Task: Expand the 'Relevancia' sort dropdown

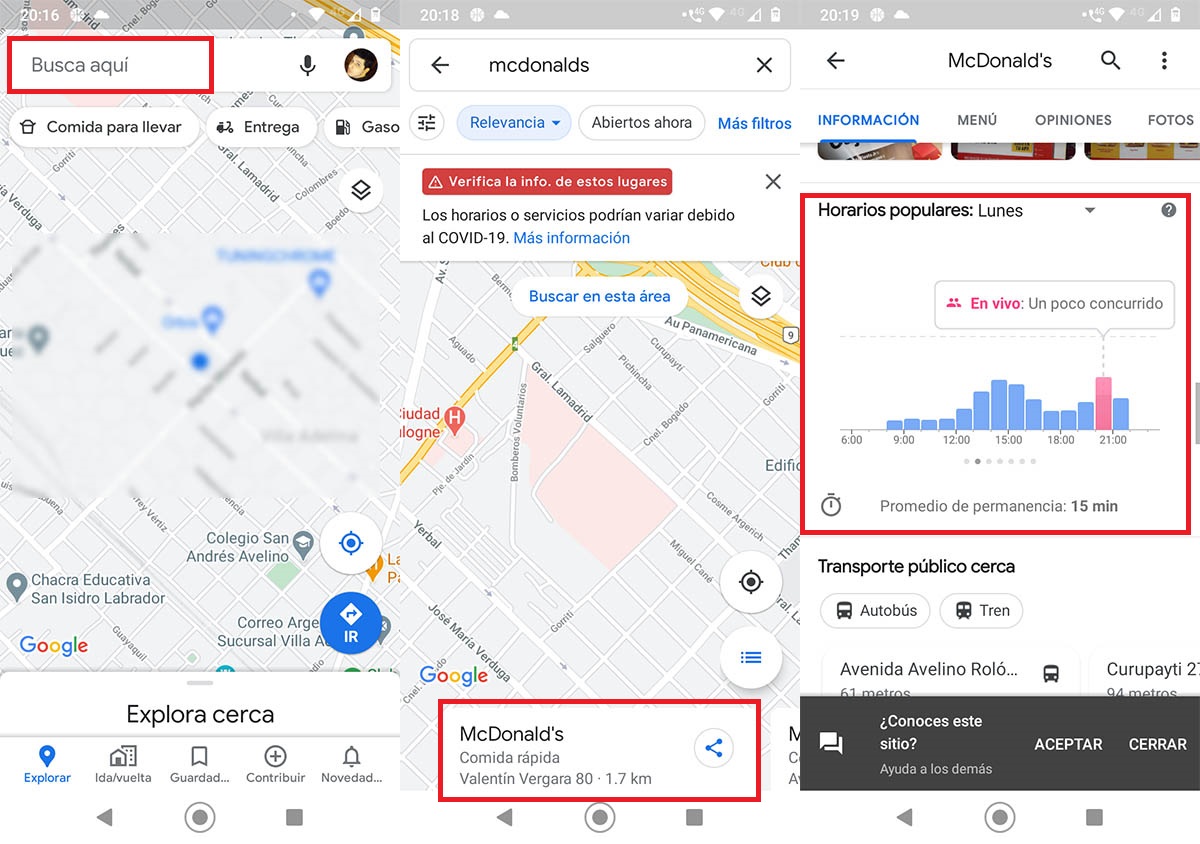Action: click(514, 123)
